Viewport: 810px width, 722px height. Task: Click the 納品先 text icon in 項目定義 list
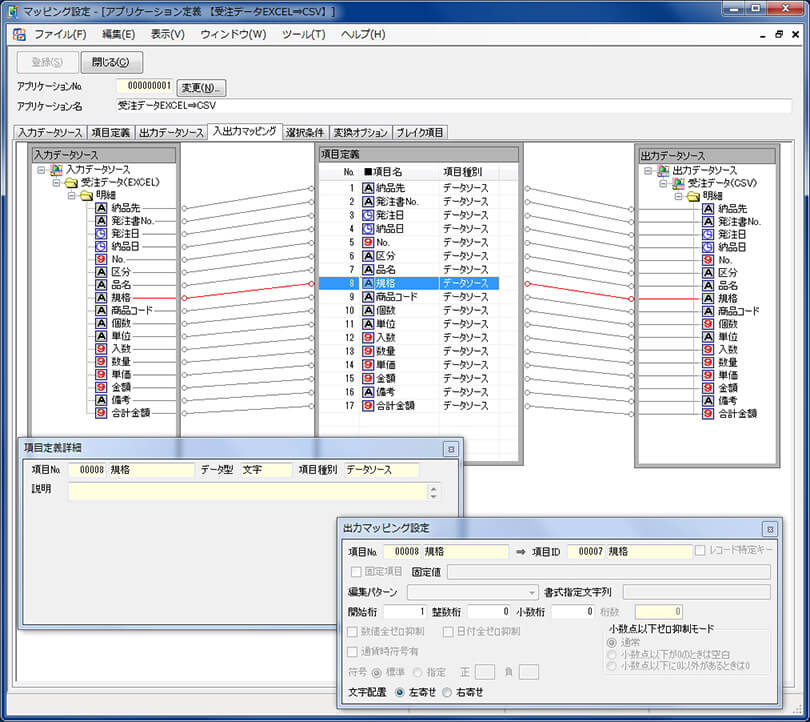click(x=367, y=188)
